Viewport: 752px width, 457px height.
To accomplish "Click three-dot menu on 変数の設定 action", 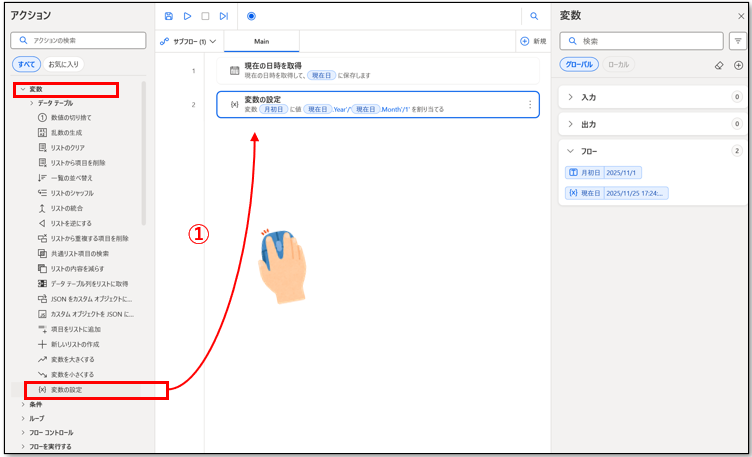I will [530, 104].
